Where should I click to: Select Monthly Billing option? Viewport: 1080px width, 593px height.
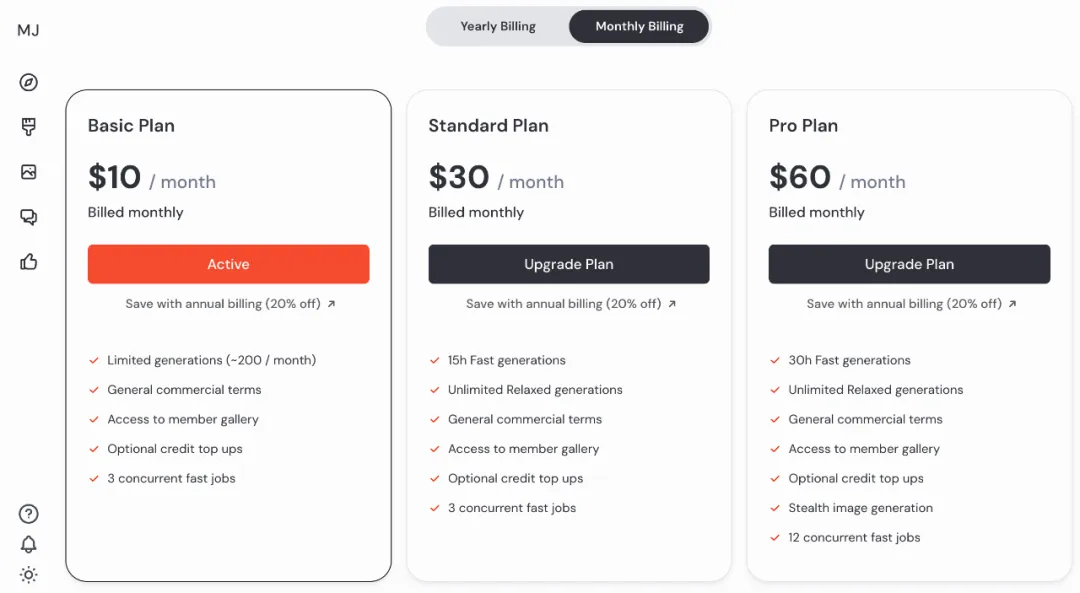point(639,26)
